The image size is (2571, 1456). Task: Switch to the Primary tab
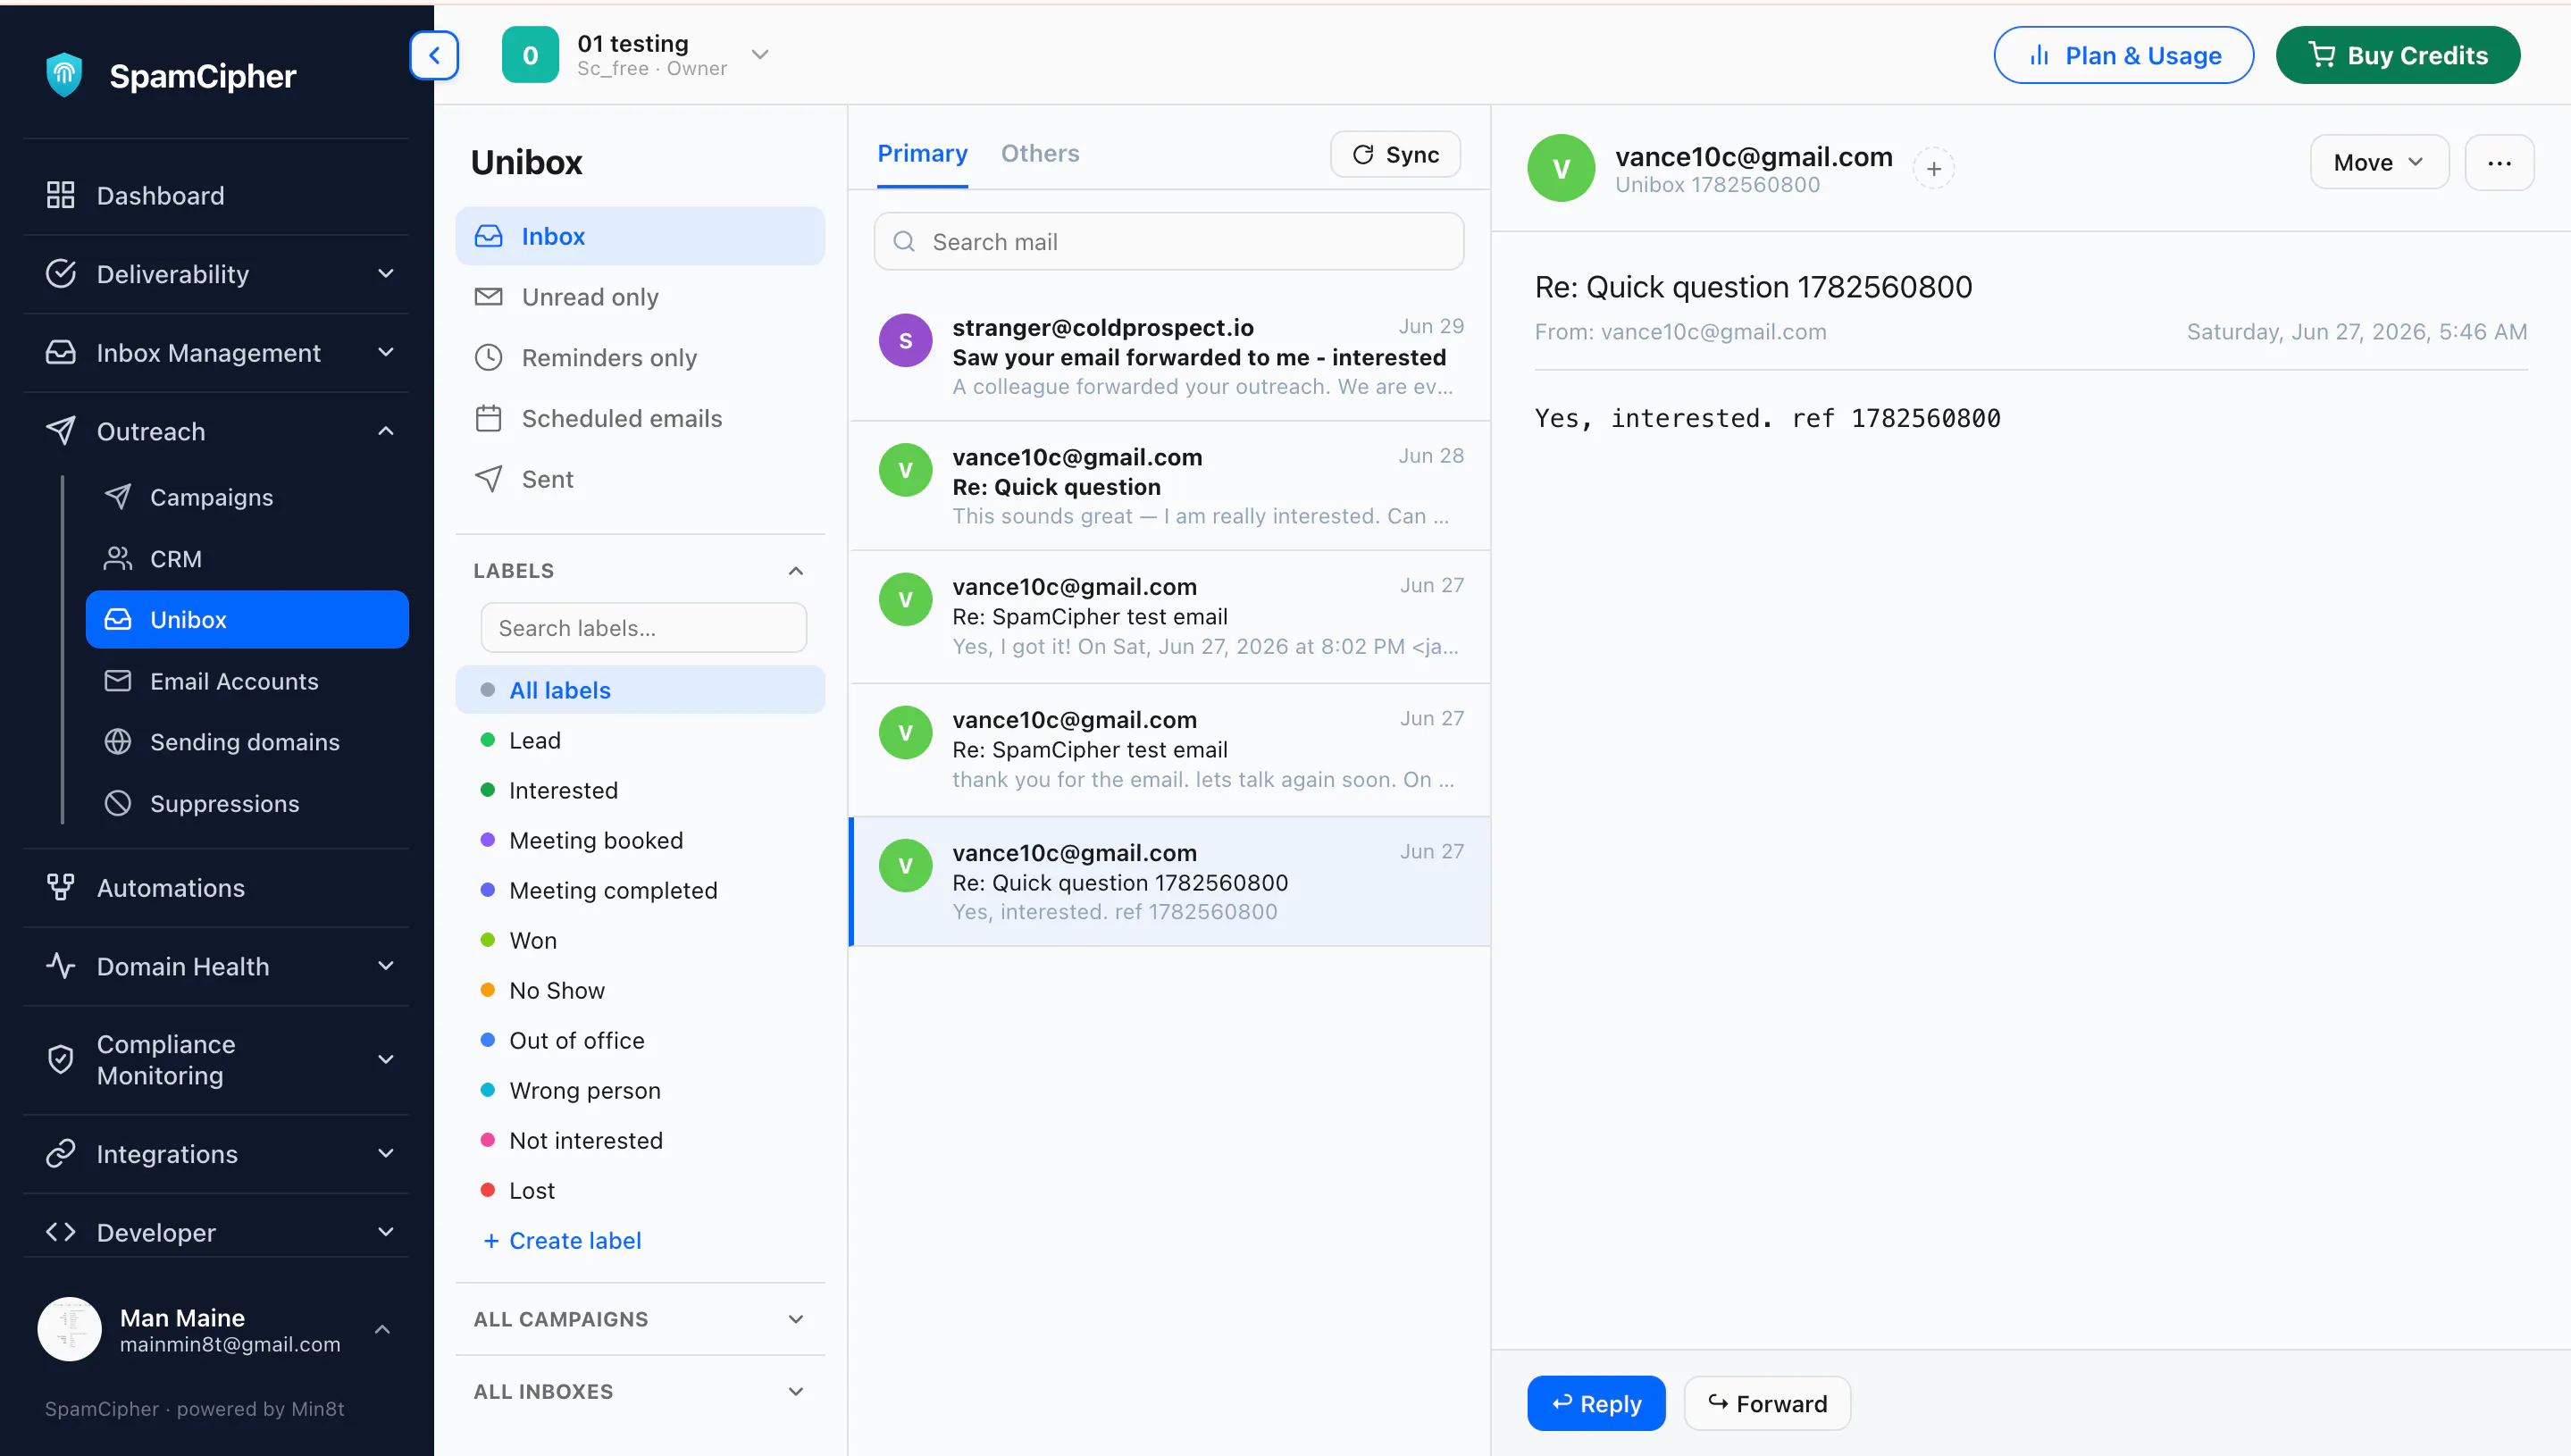(922, 154)
